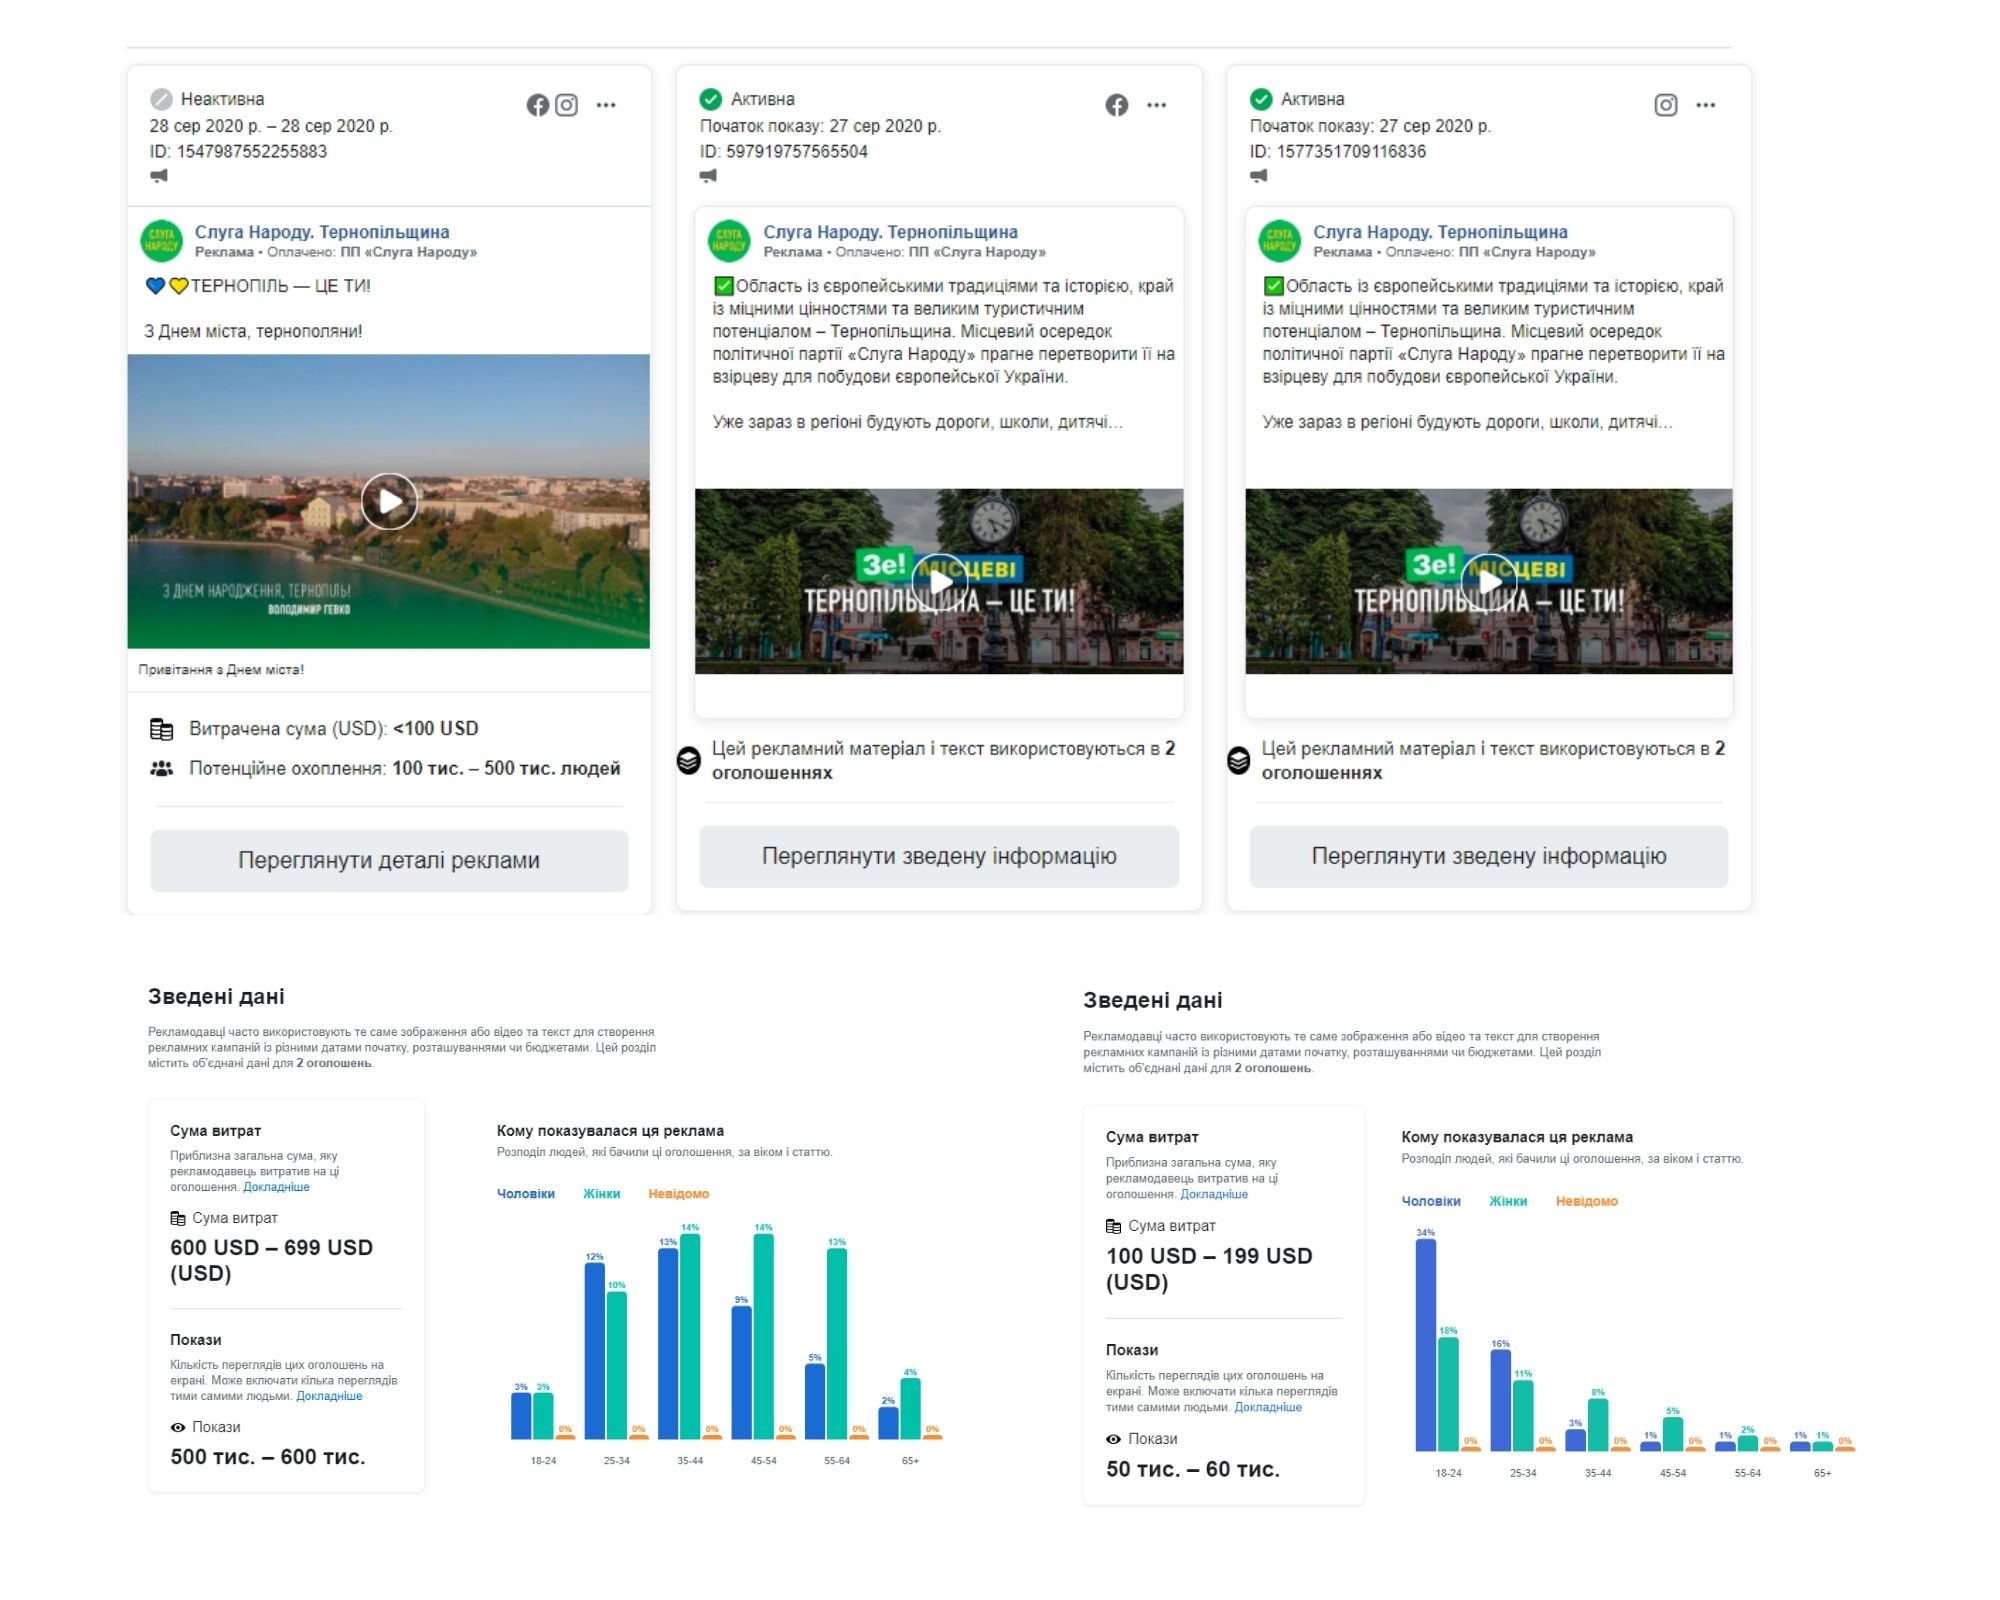Image resolution: width=2000 pixels, height=1600 pixels.
Task: Click the 600 USD – 699 USD amount
Action: (x=272, y=1260)
